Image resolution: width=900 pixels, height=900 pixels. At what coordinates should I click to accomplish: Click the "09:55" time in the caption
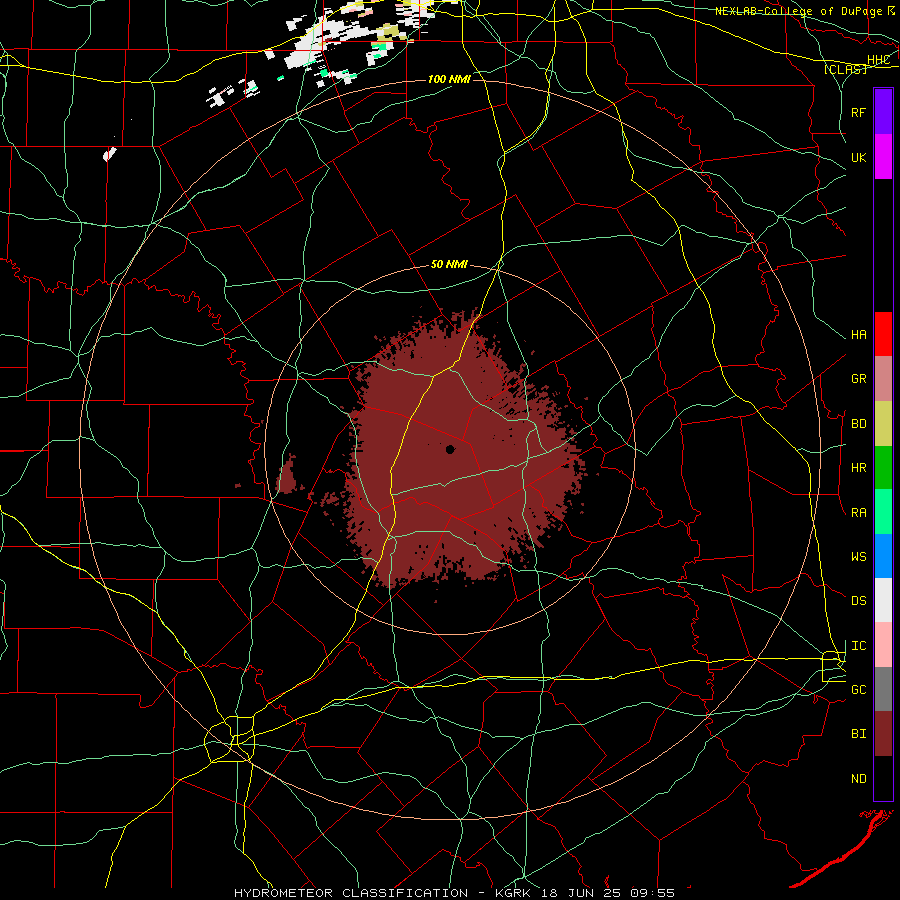pos(655,893)
